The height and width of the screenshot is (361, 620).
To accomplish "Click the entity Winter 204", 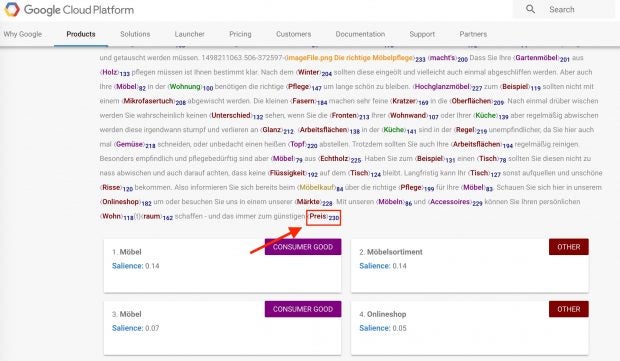I will pyautogui.click(x=314, y=73).
